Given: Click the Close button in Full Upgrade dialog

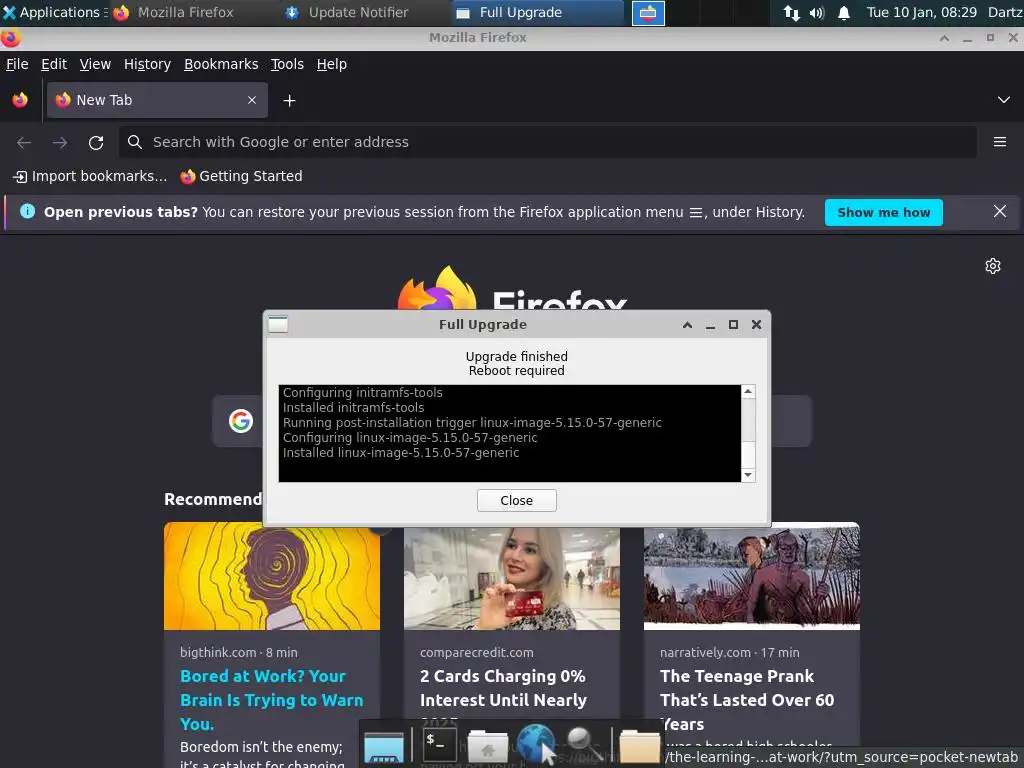Looking at the screenshot, I should pyautogui.click(x=517, y=500).
